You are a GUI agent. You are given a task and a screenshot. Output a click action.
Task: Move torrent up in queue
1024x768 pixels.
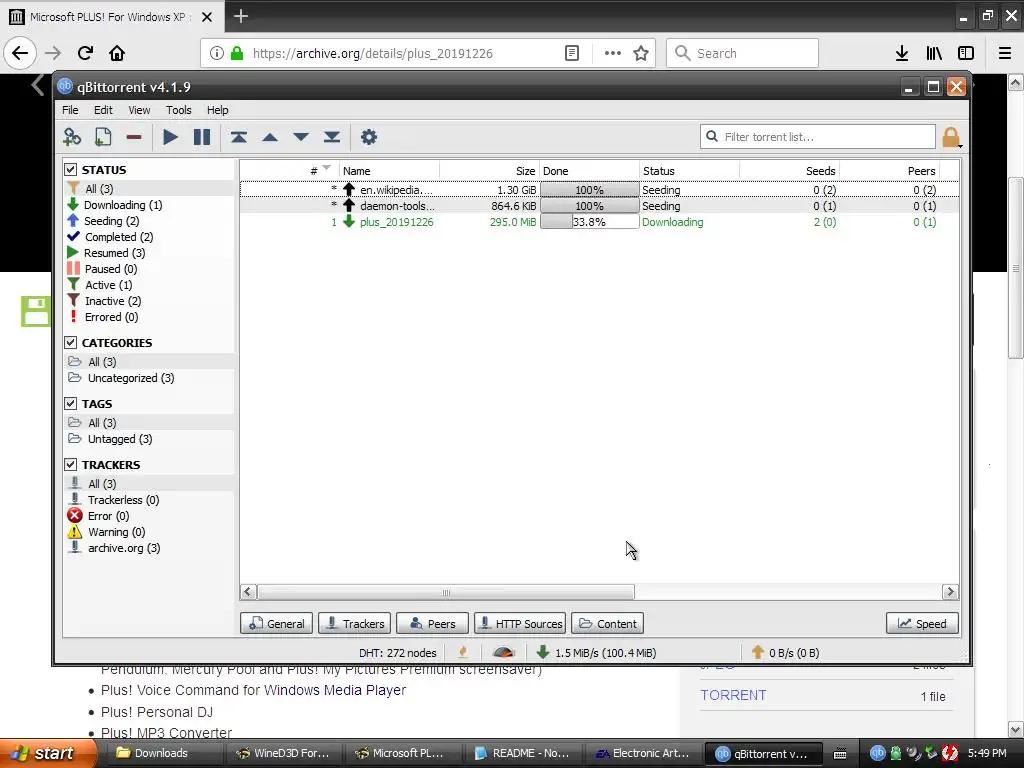tap(270, 137)
